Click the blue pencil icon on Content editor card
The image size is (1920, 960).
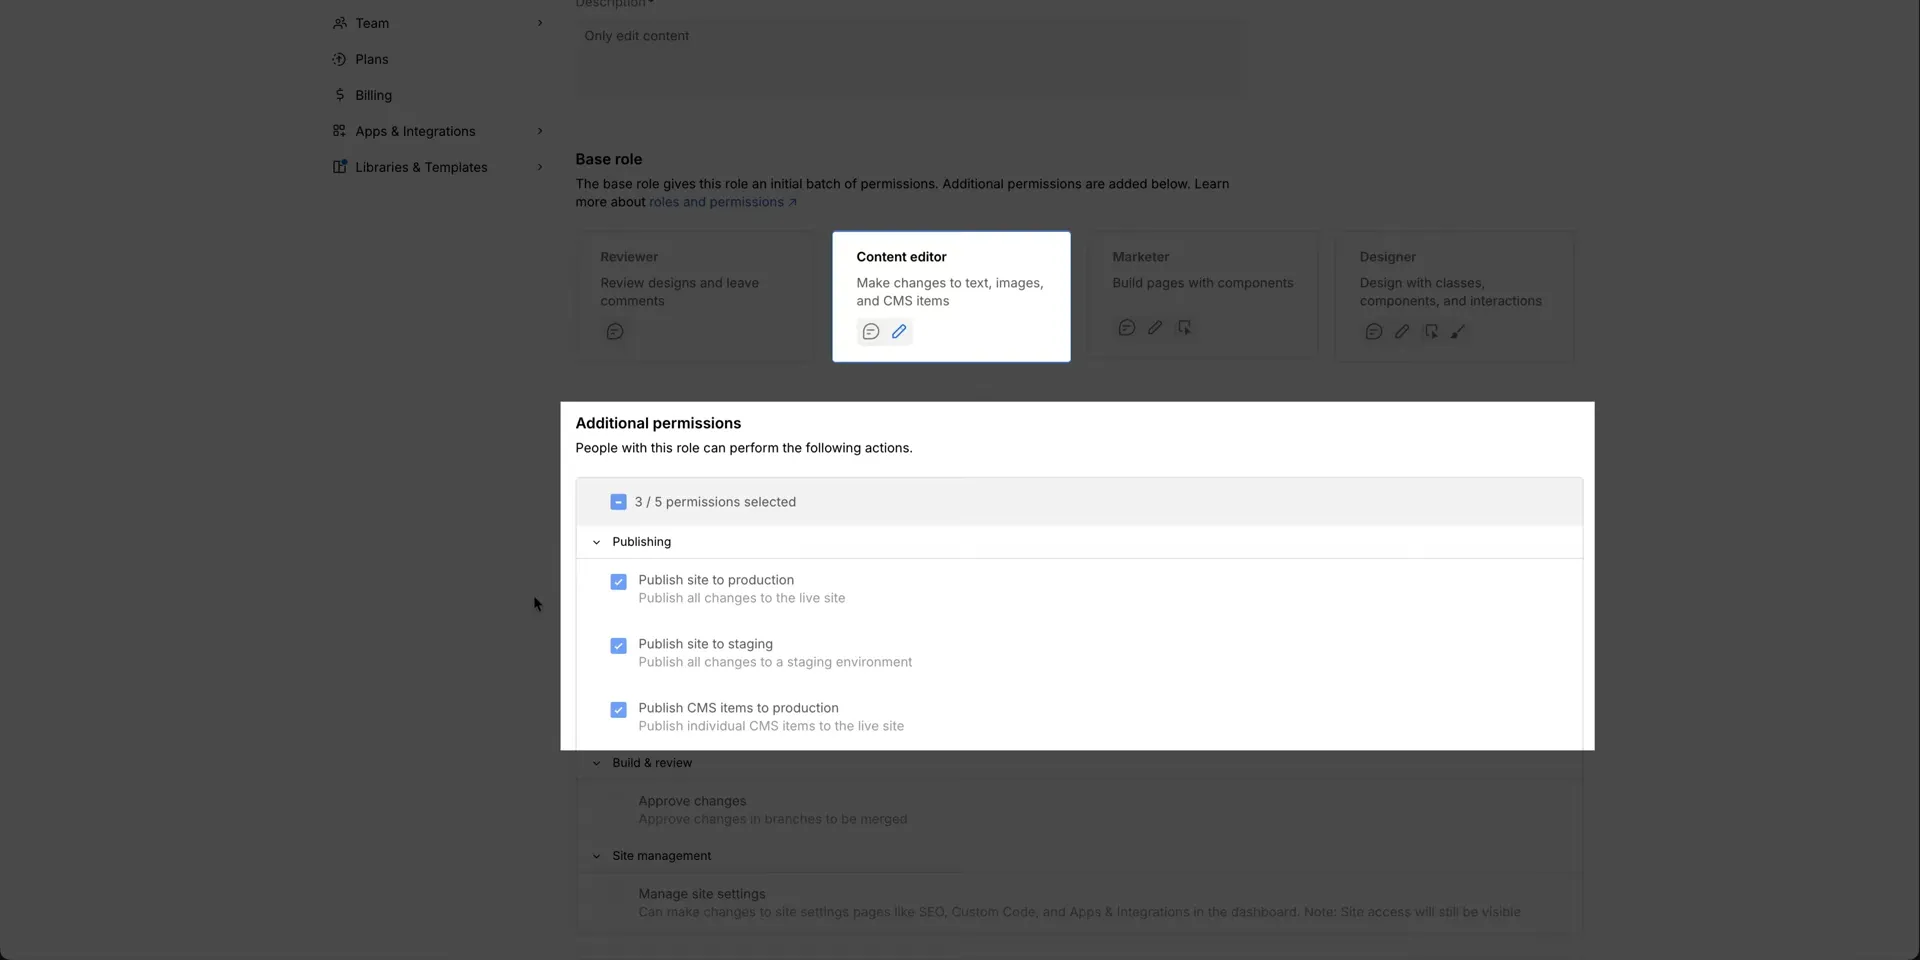[x=899, y=332]
